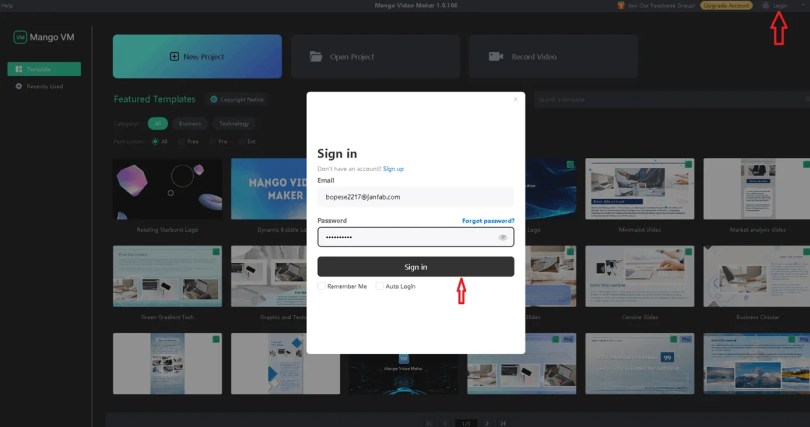Focus the Search a template field

click(672, 99)
